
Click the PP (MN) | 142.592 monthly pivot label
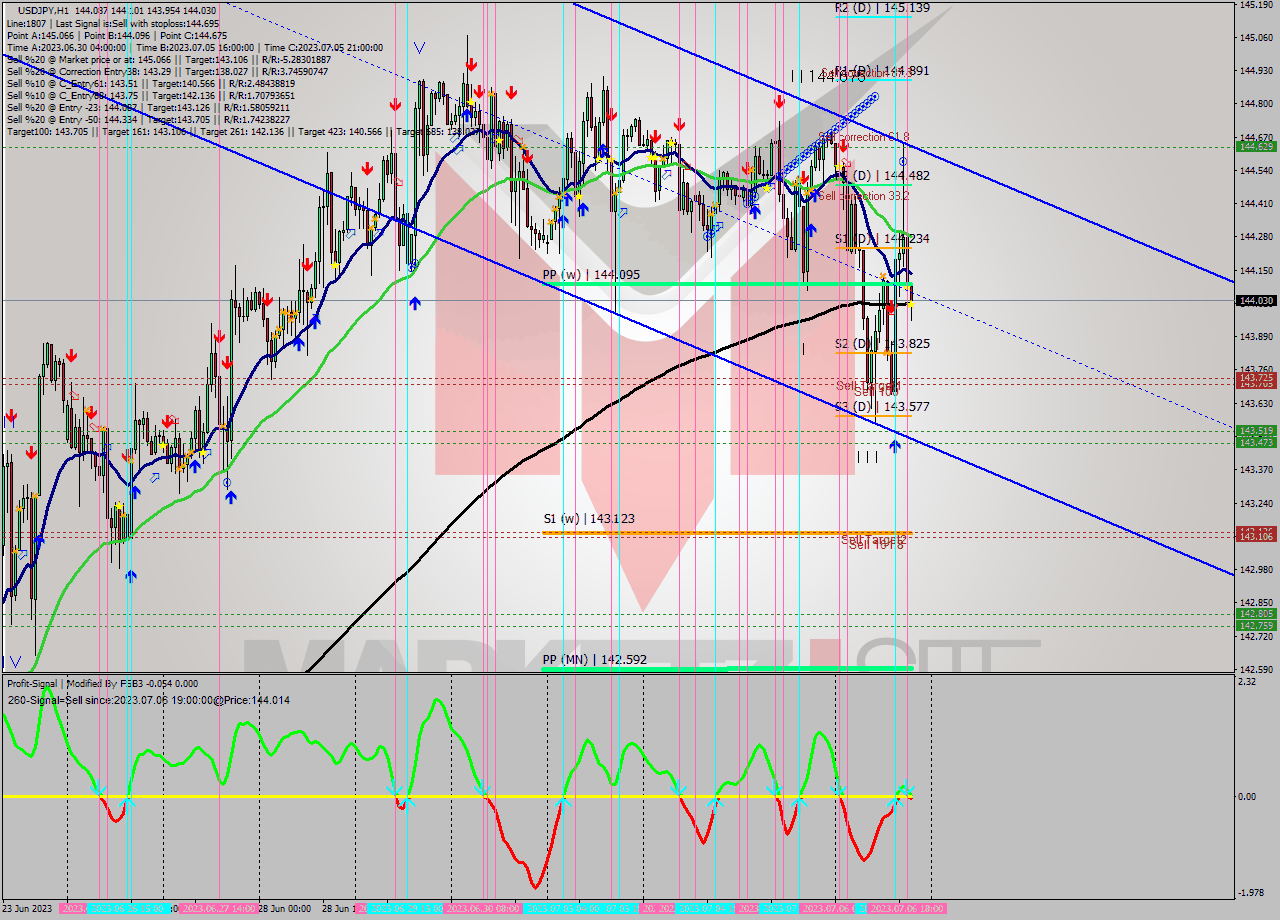[595, 659]
